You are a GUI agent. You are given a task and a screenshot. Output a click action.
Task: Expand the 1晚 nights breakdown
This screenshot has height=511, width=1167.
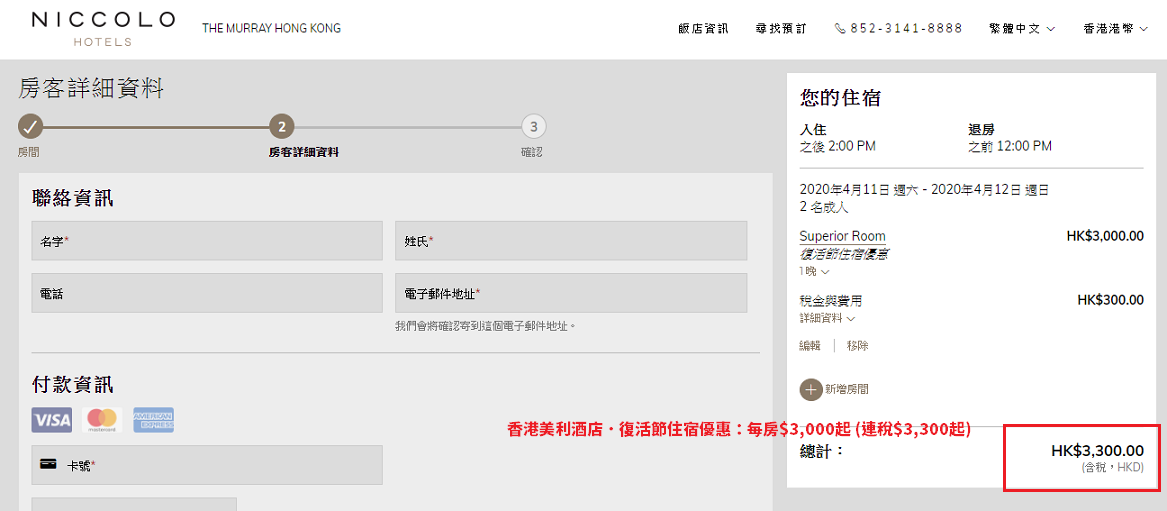pos(814,272)
